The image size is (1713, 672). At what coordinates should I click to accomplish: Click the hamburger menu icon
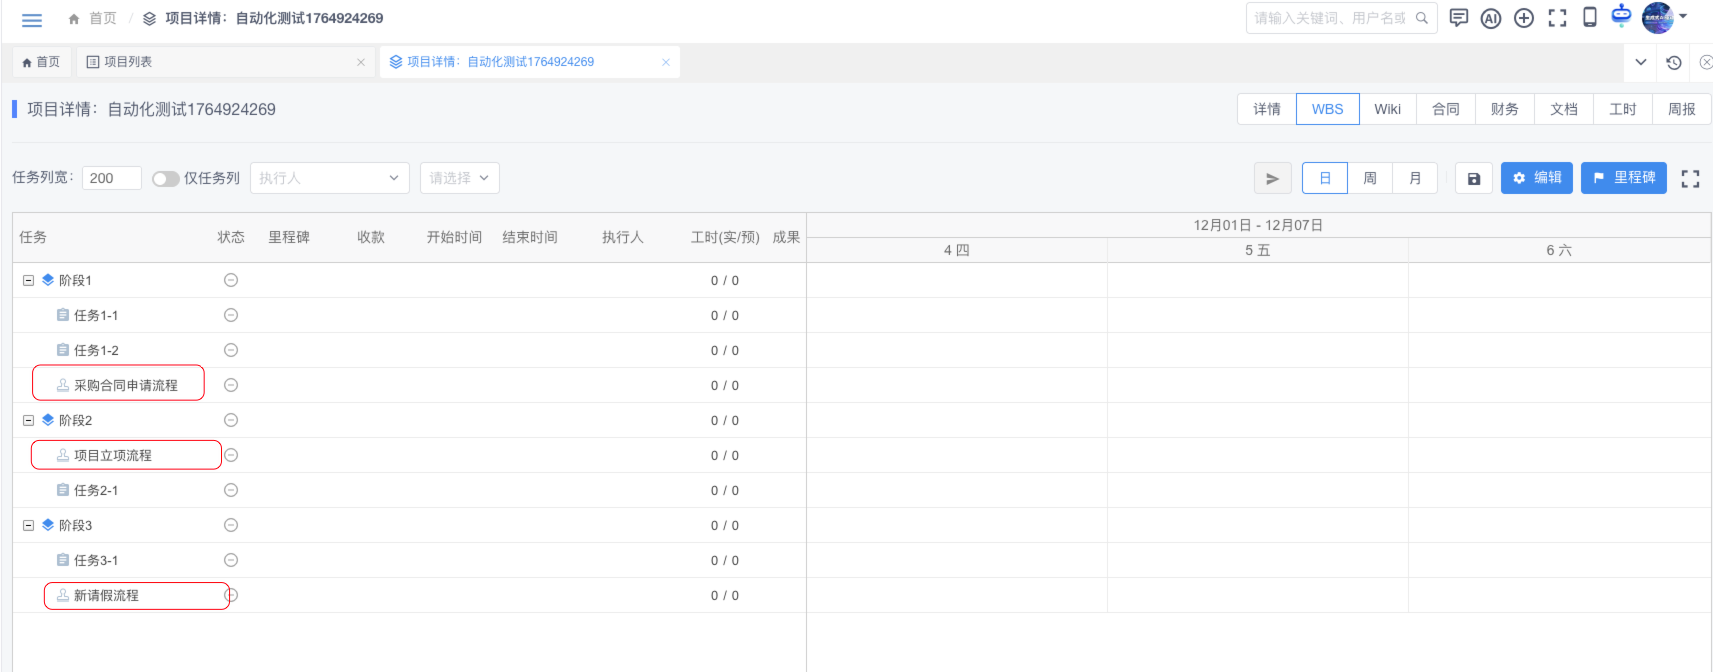pyautogui.click(x=32, y=19)
